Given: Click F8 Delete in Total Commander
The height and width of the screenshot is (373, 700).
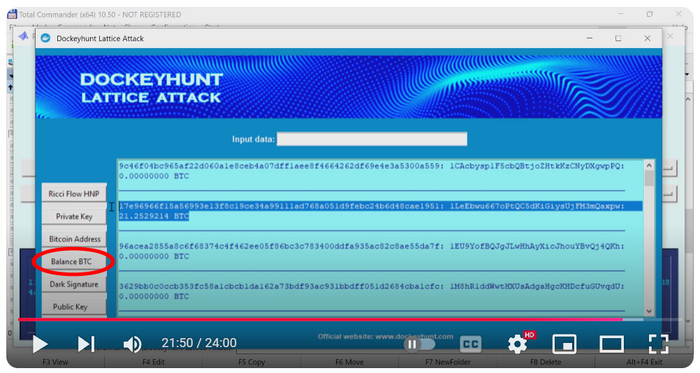Looking at the screenshot, I should (x=546, y=362).
